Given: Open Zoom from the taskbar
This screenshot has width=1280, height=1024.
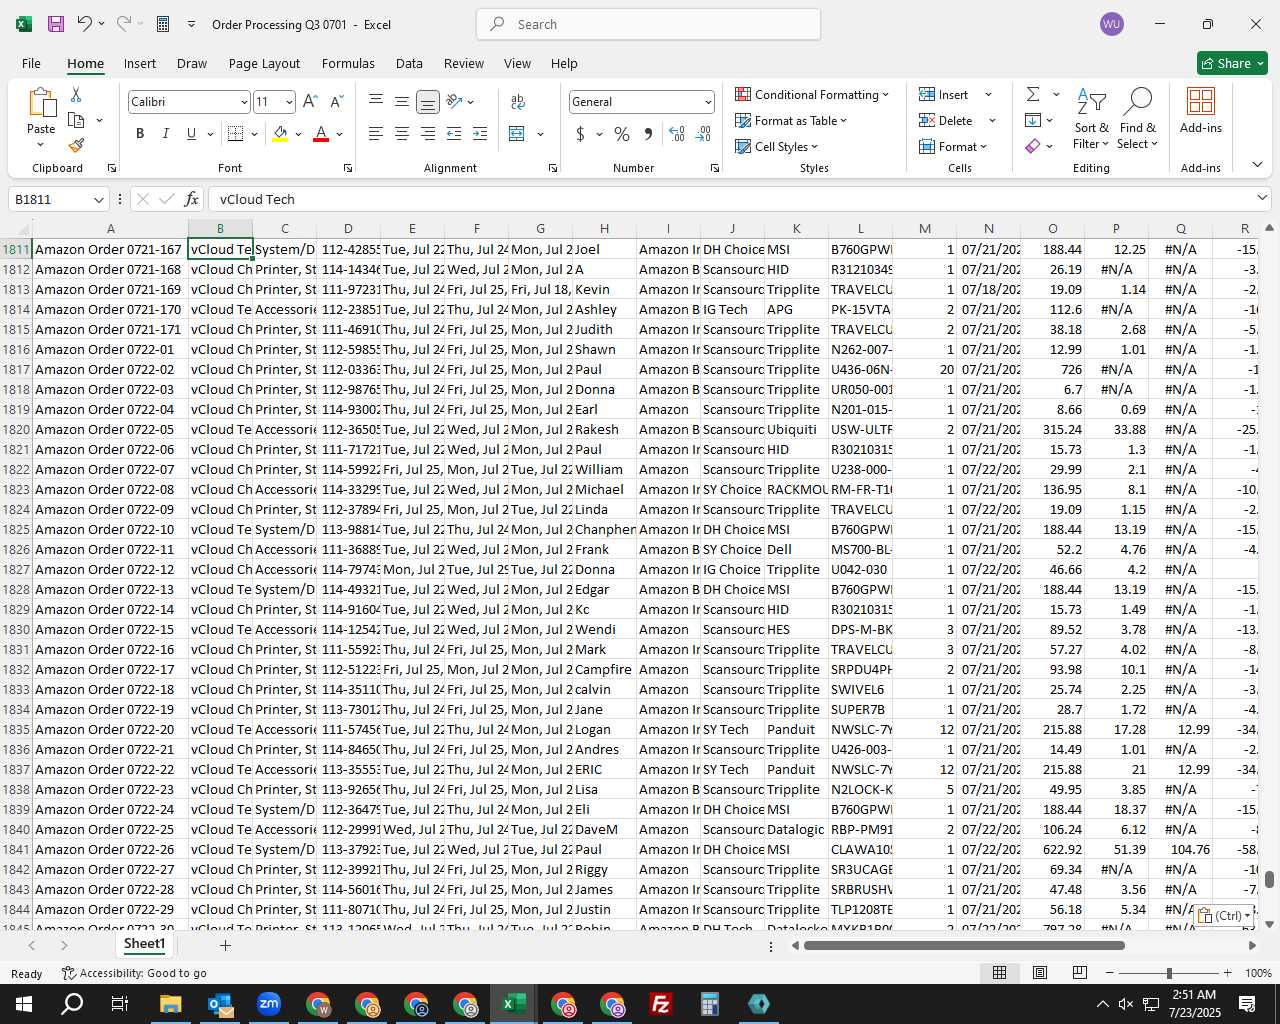Looking at the screenshot, I should pyautogui.click(x=269, y=1004).
